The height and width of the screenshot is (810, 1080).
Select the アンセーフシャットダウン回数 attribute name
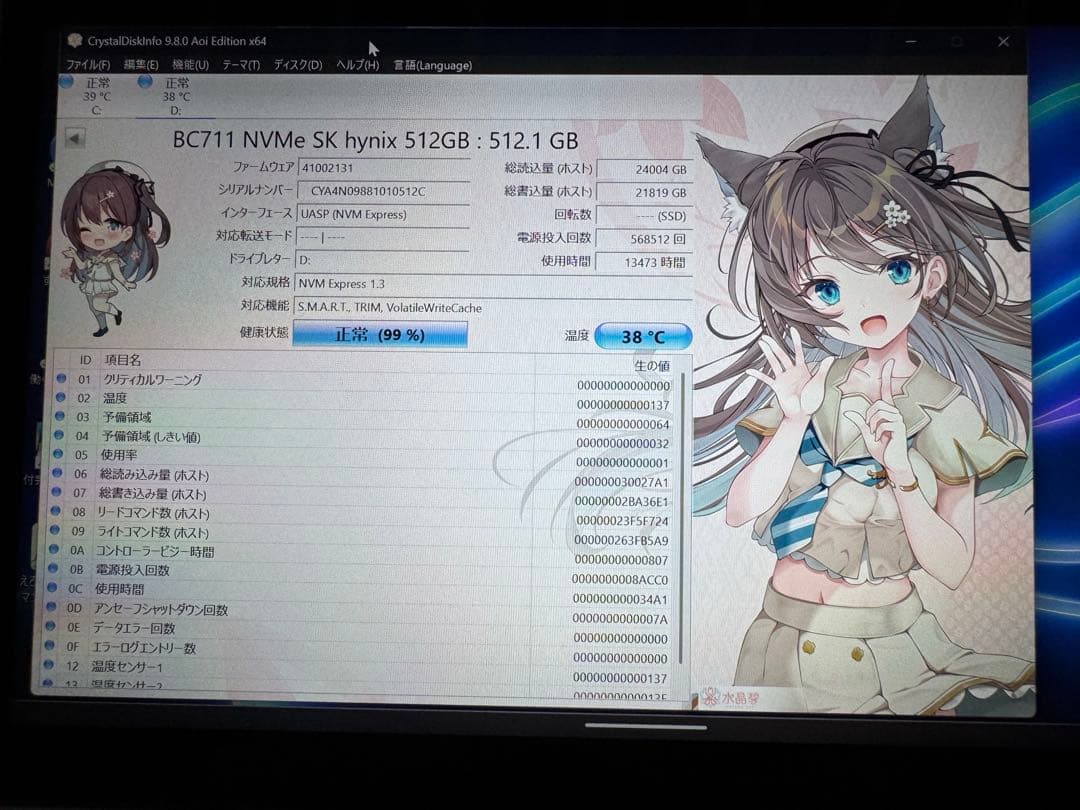click(160, 609)
